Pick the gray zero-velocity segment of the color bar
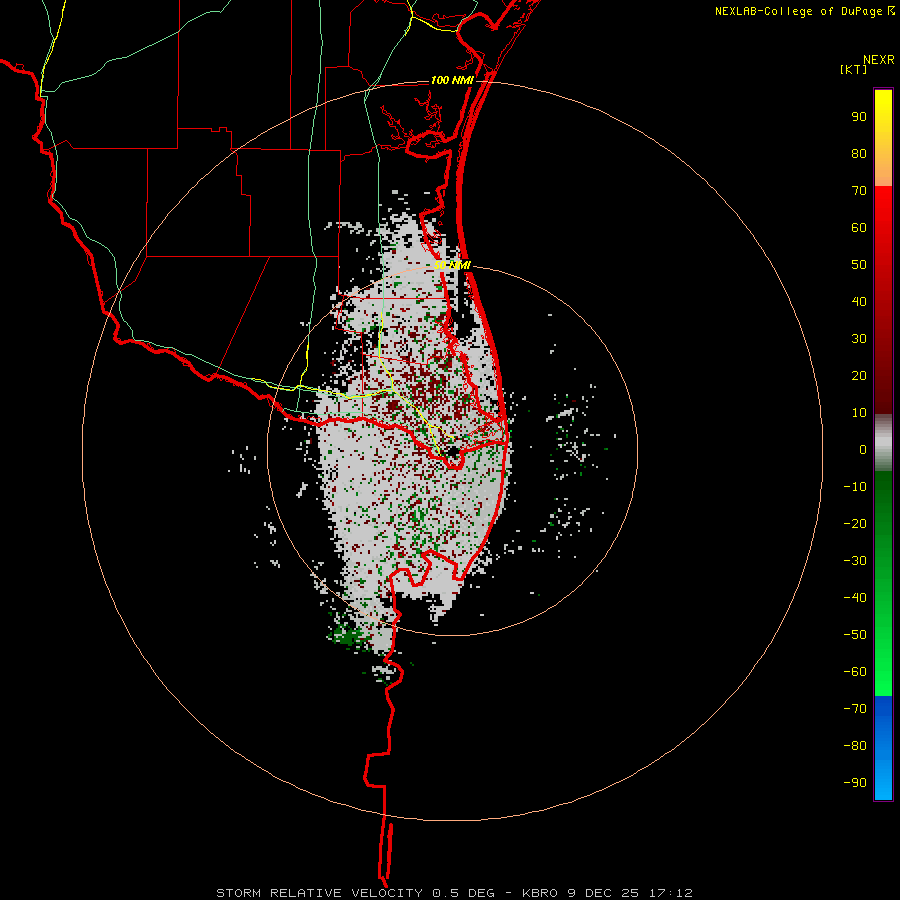Viewport: 900px width, 900px height. (x=883, y=443)
